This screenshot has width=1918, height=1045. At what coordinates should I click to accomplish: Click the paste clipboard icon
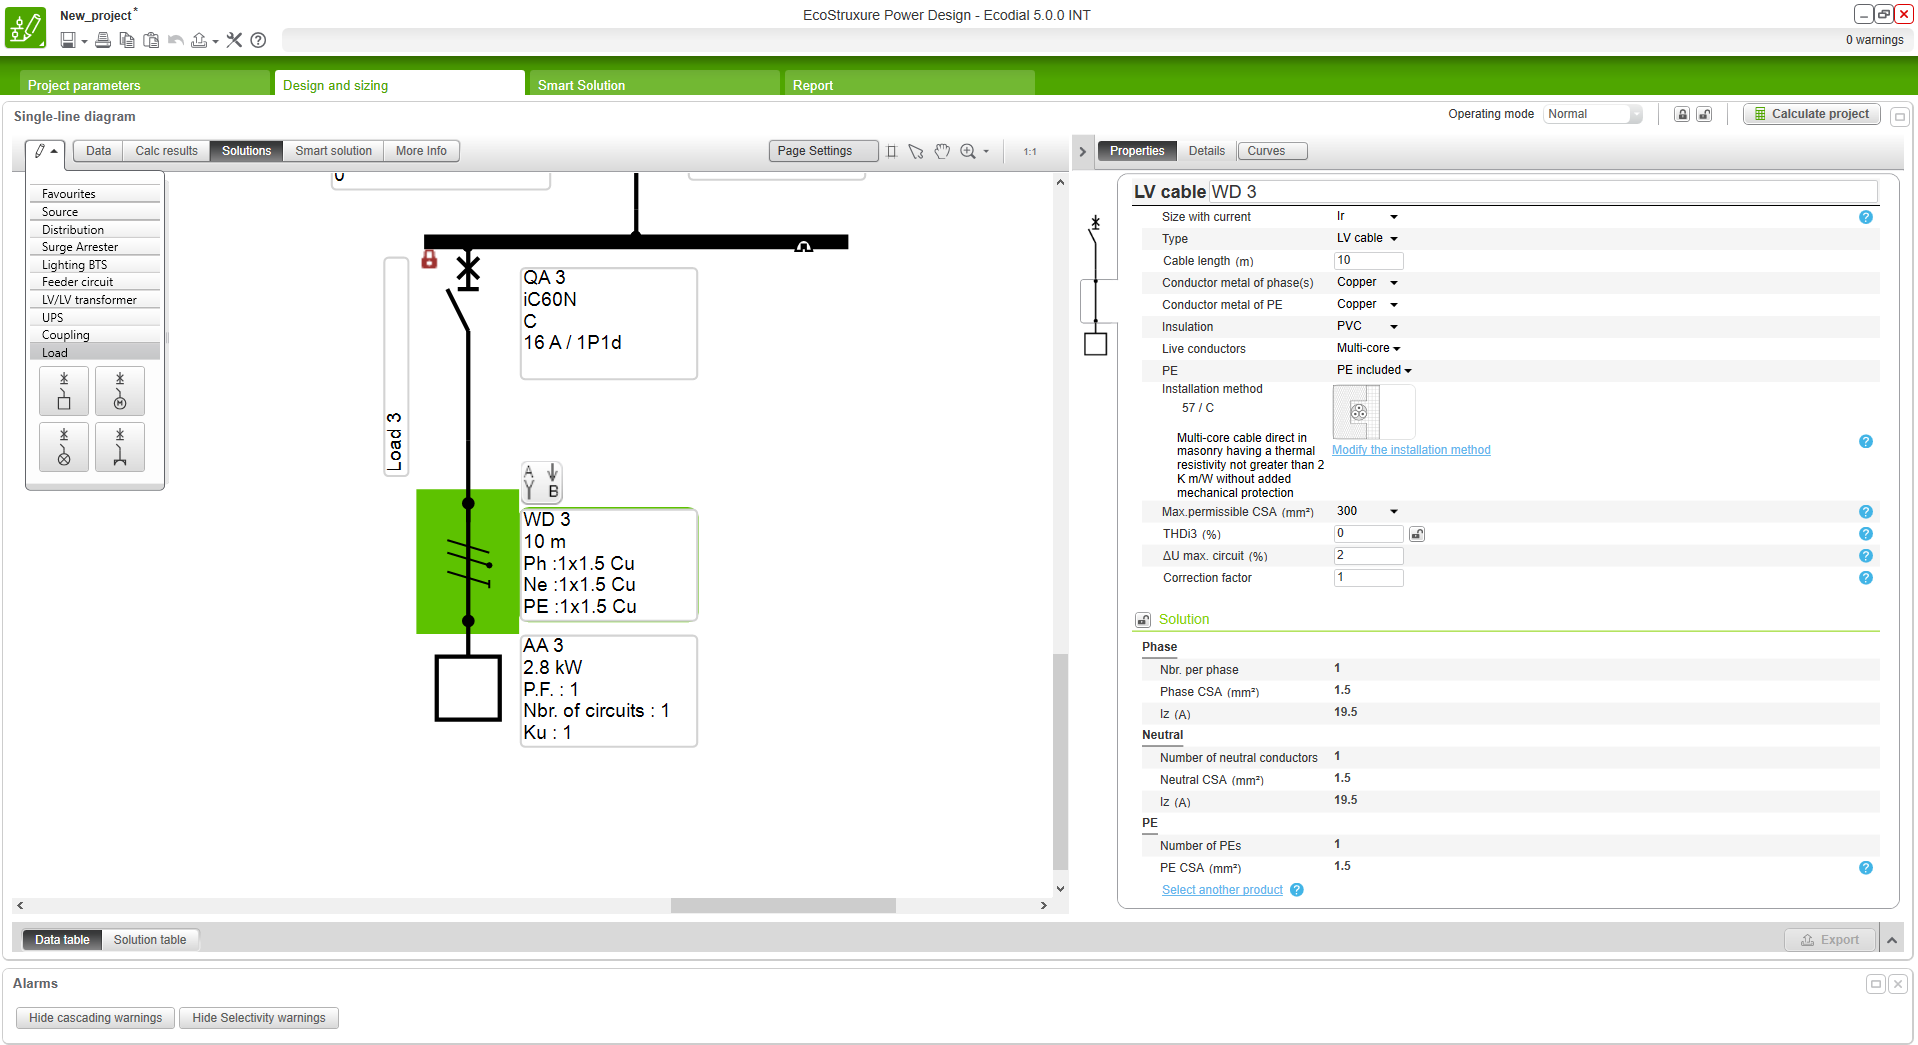[x=151, y=40]
